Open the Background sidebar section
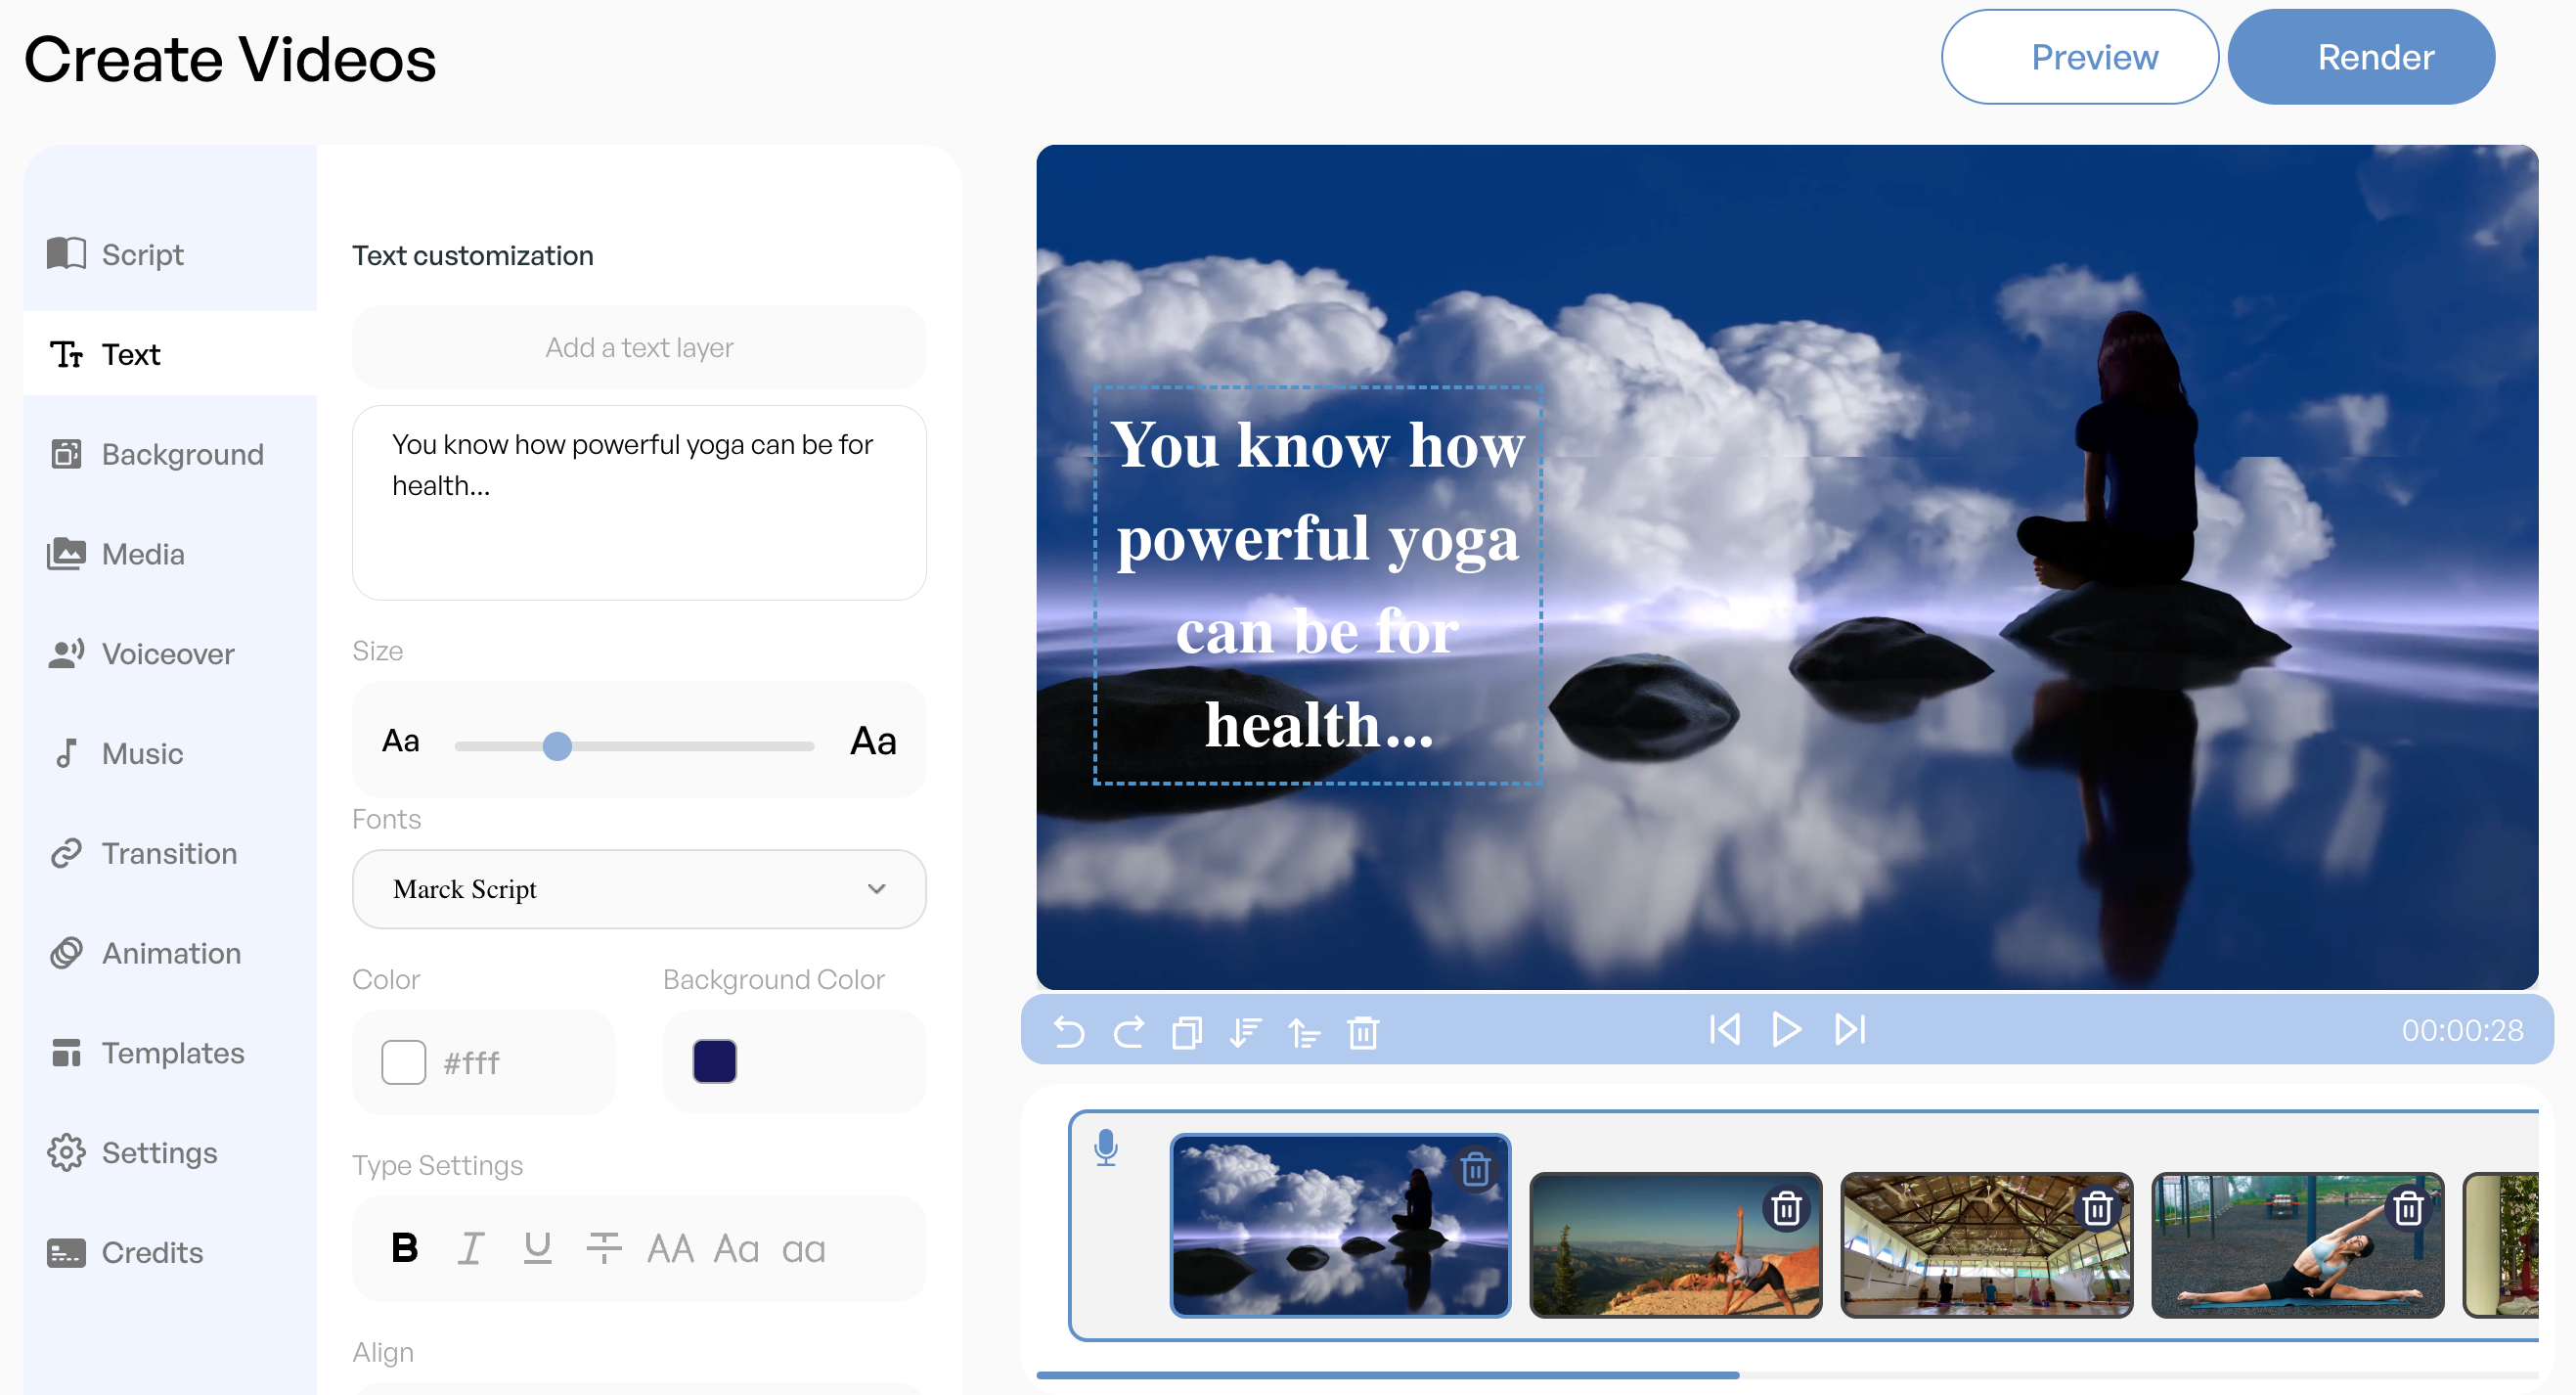This screenshot has width=2576, height=1395. click(x=155, y=454)
